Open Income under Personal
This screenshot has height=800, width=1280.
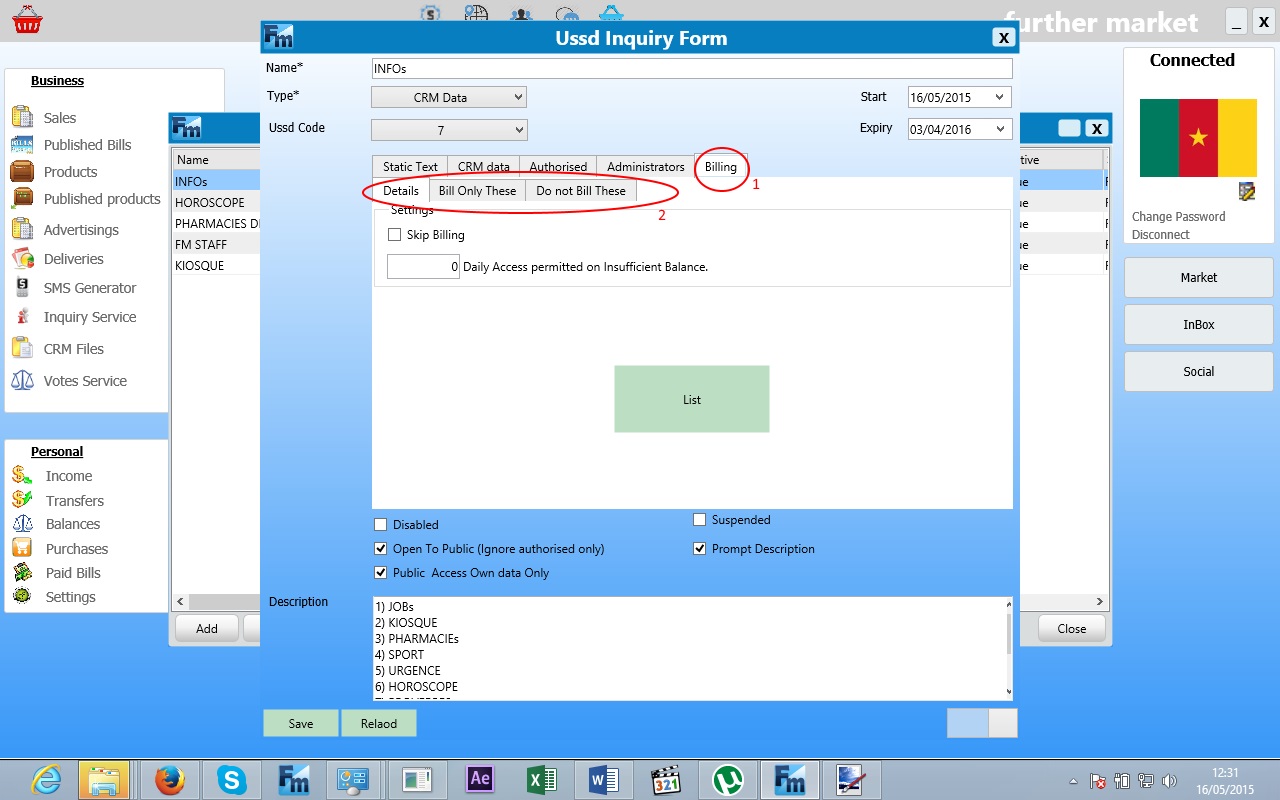68,476
